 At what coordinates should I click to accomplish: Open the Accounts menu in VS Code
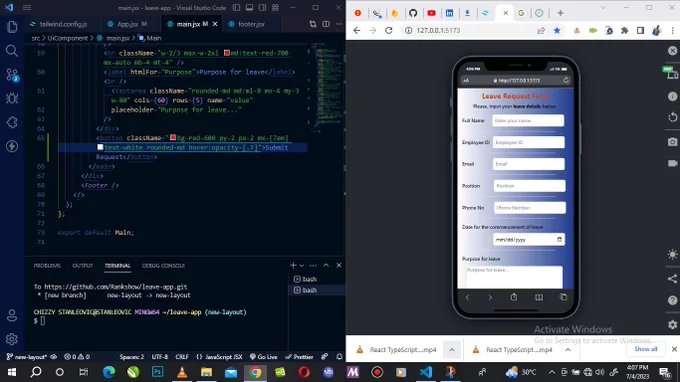[x=12, y=315]
